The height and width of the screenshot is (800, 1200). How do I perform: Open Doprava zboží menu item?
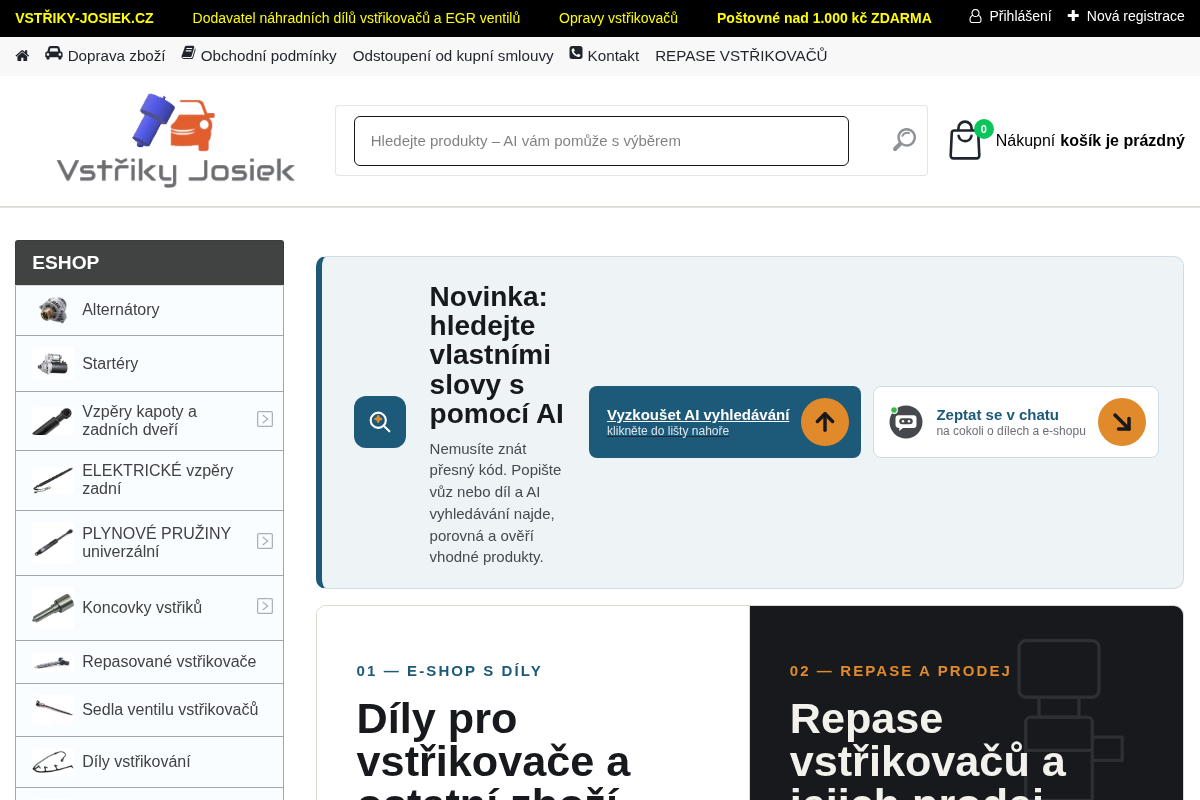point(105,55)
